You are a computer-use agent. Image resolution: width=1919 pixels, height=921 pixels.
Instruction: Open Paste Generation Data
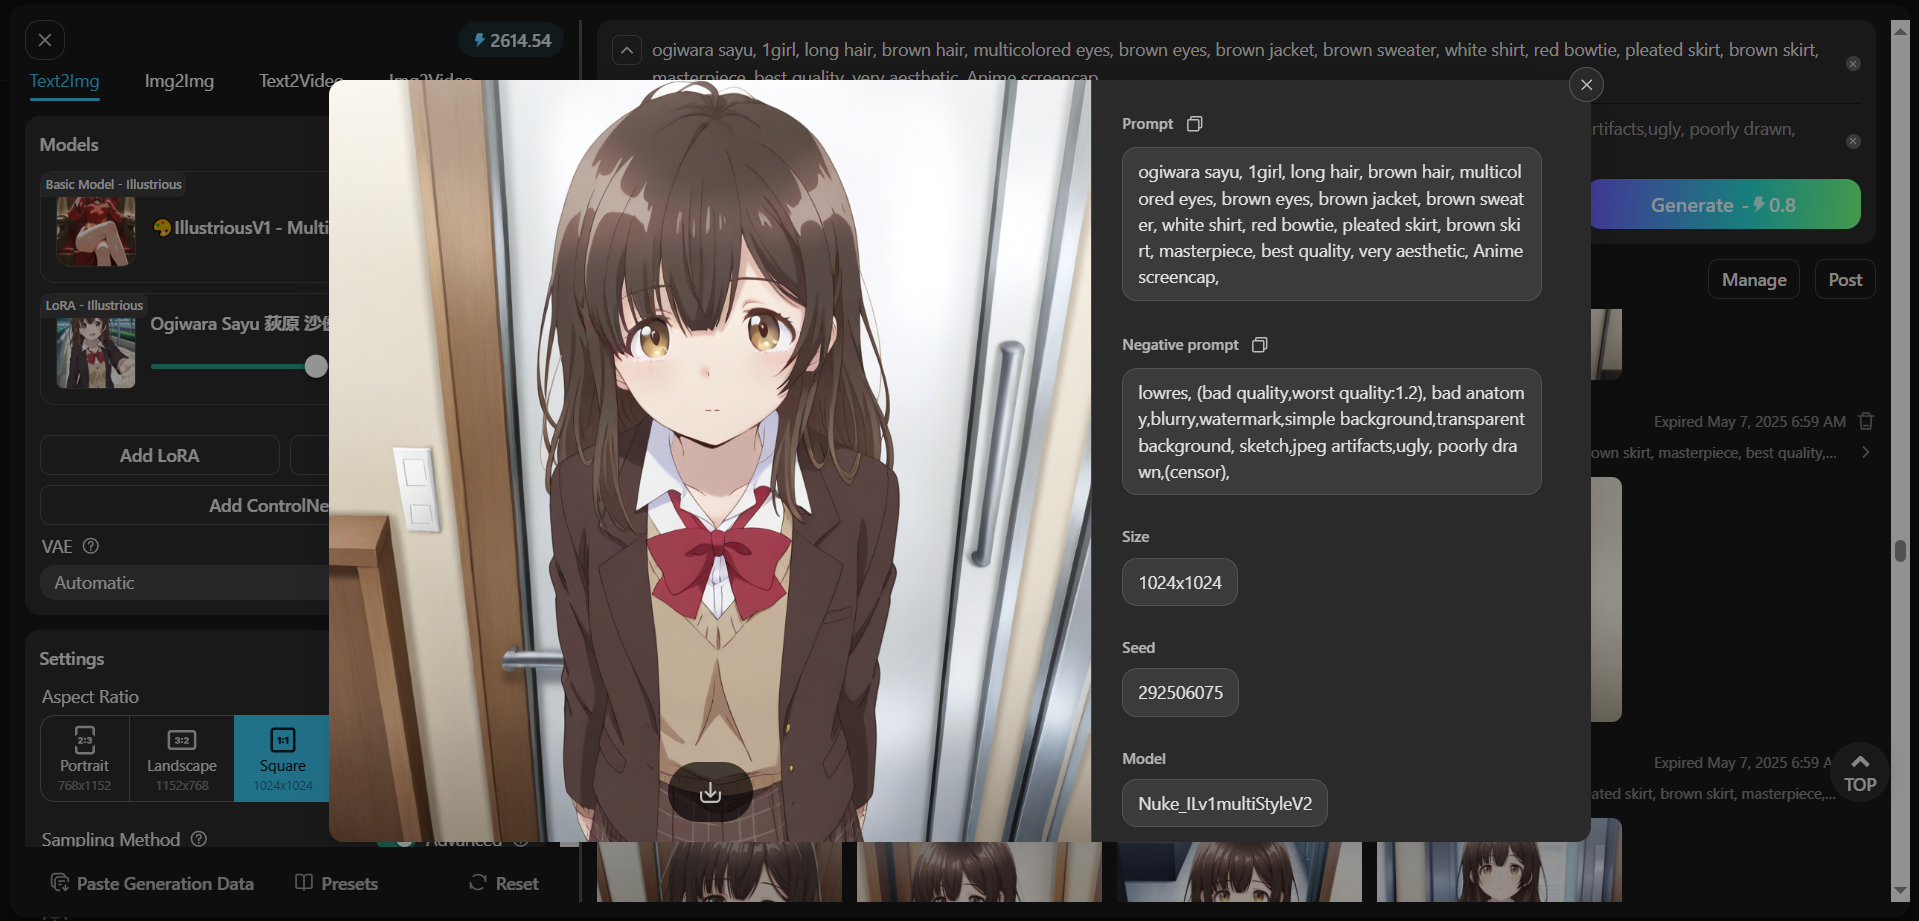(x=152, y=884)
